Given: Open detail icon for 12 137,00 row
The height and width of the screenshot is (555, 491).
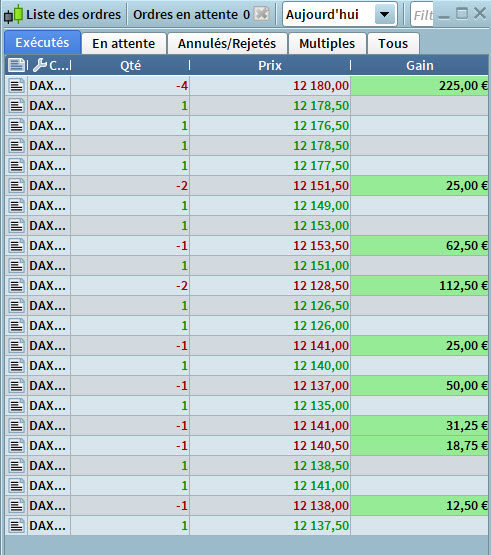Looking at the screenshot, I should pos(17,385).
